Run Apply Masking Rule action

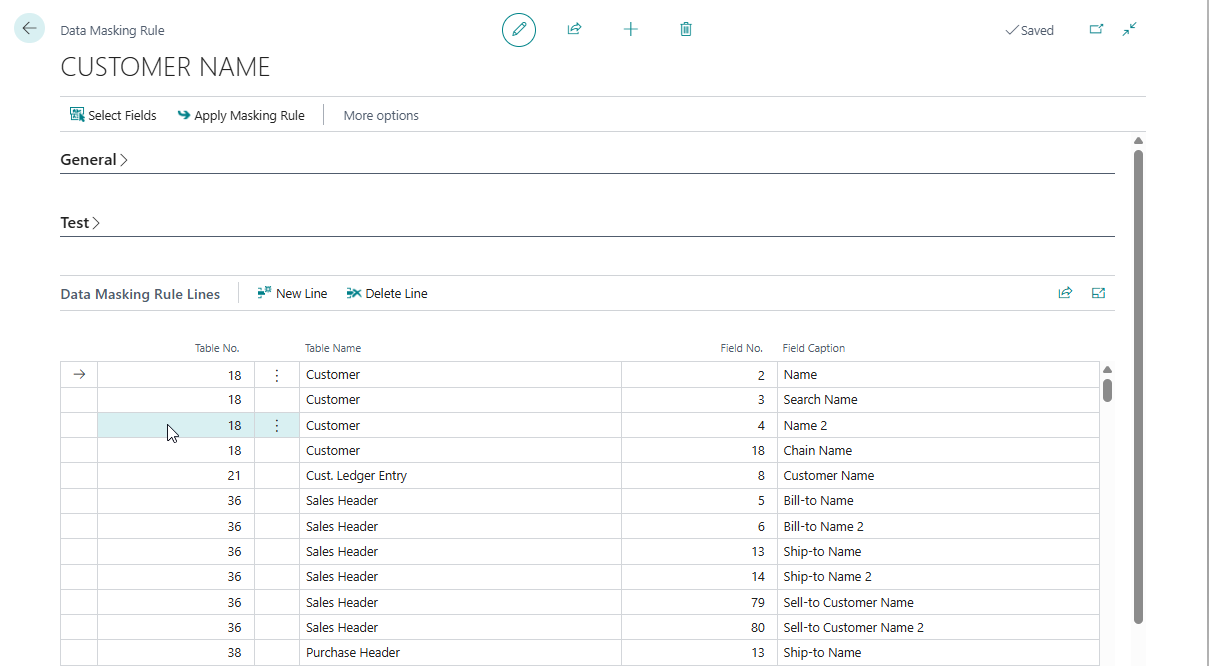pyautogui.click(x=241, y=115)
